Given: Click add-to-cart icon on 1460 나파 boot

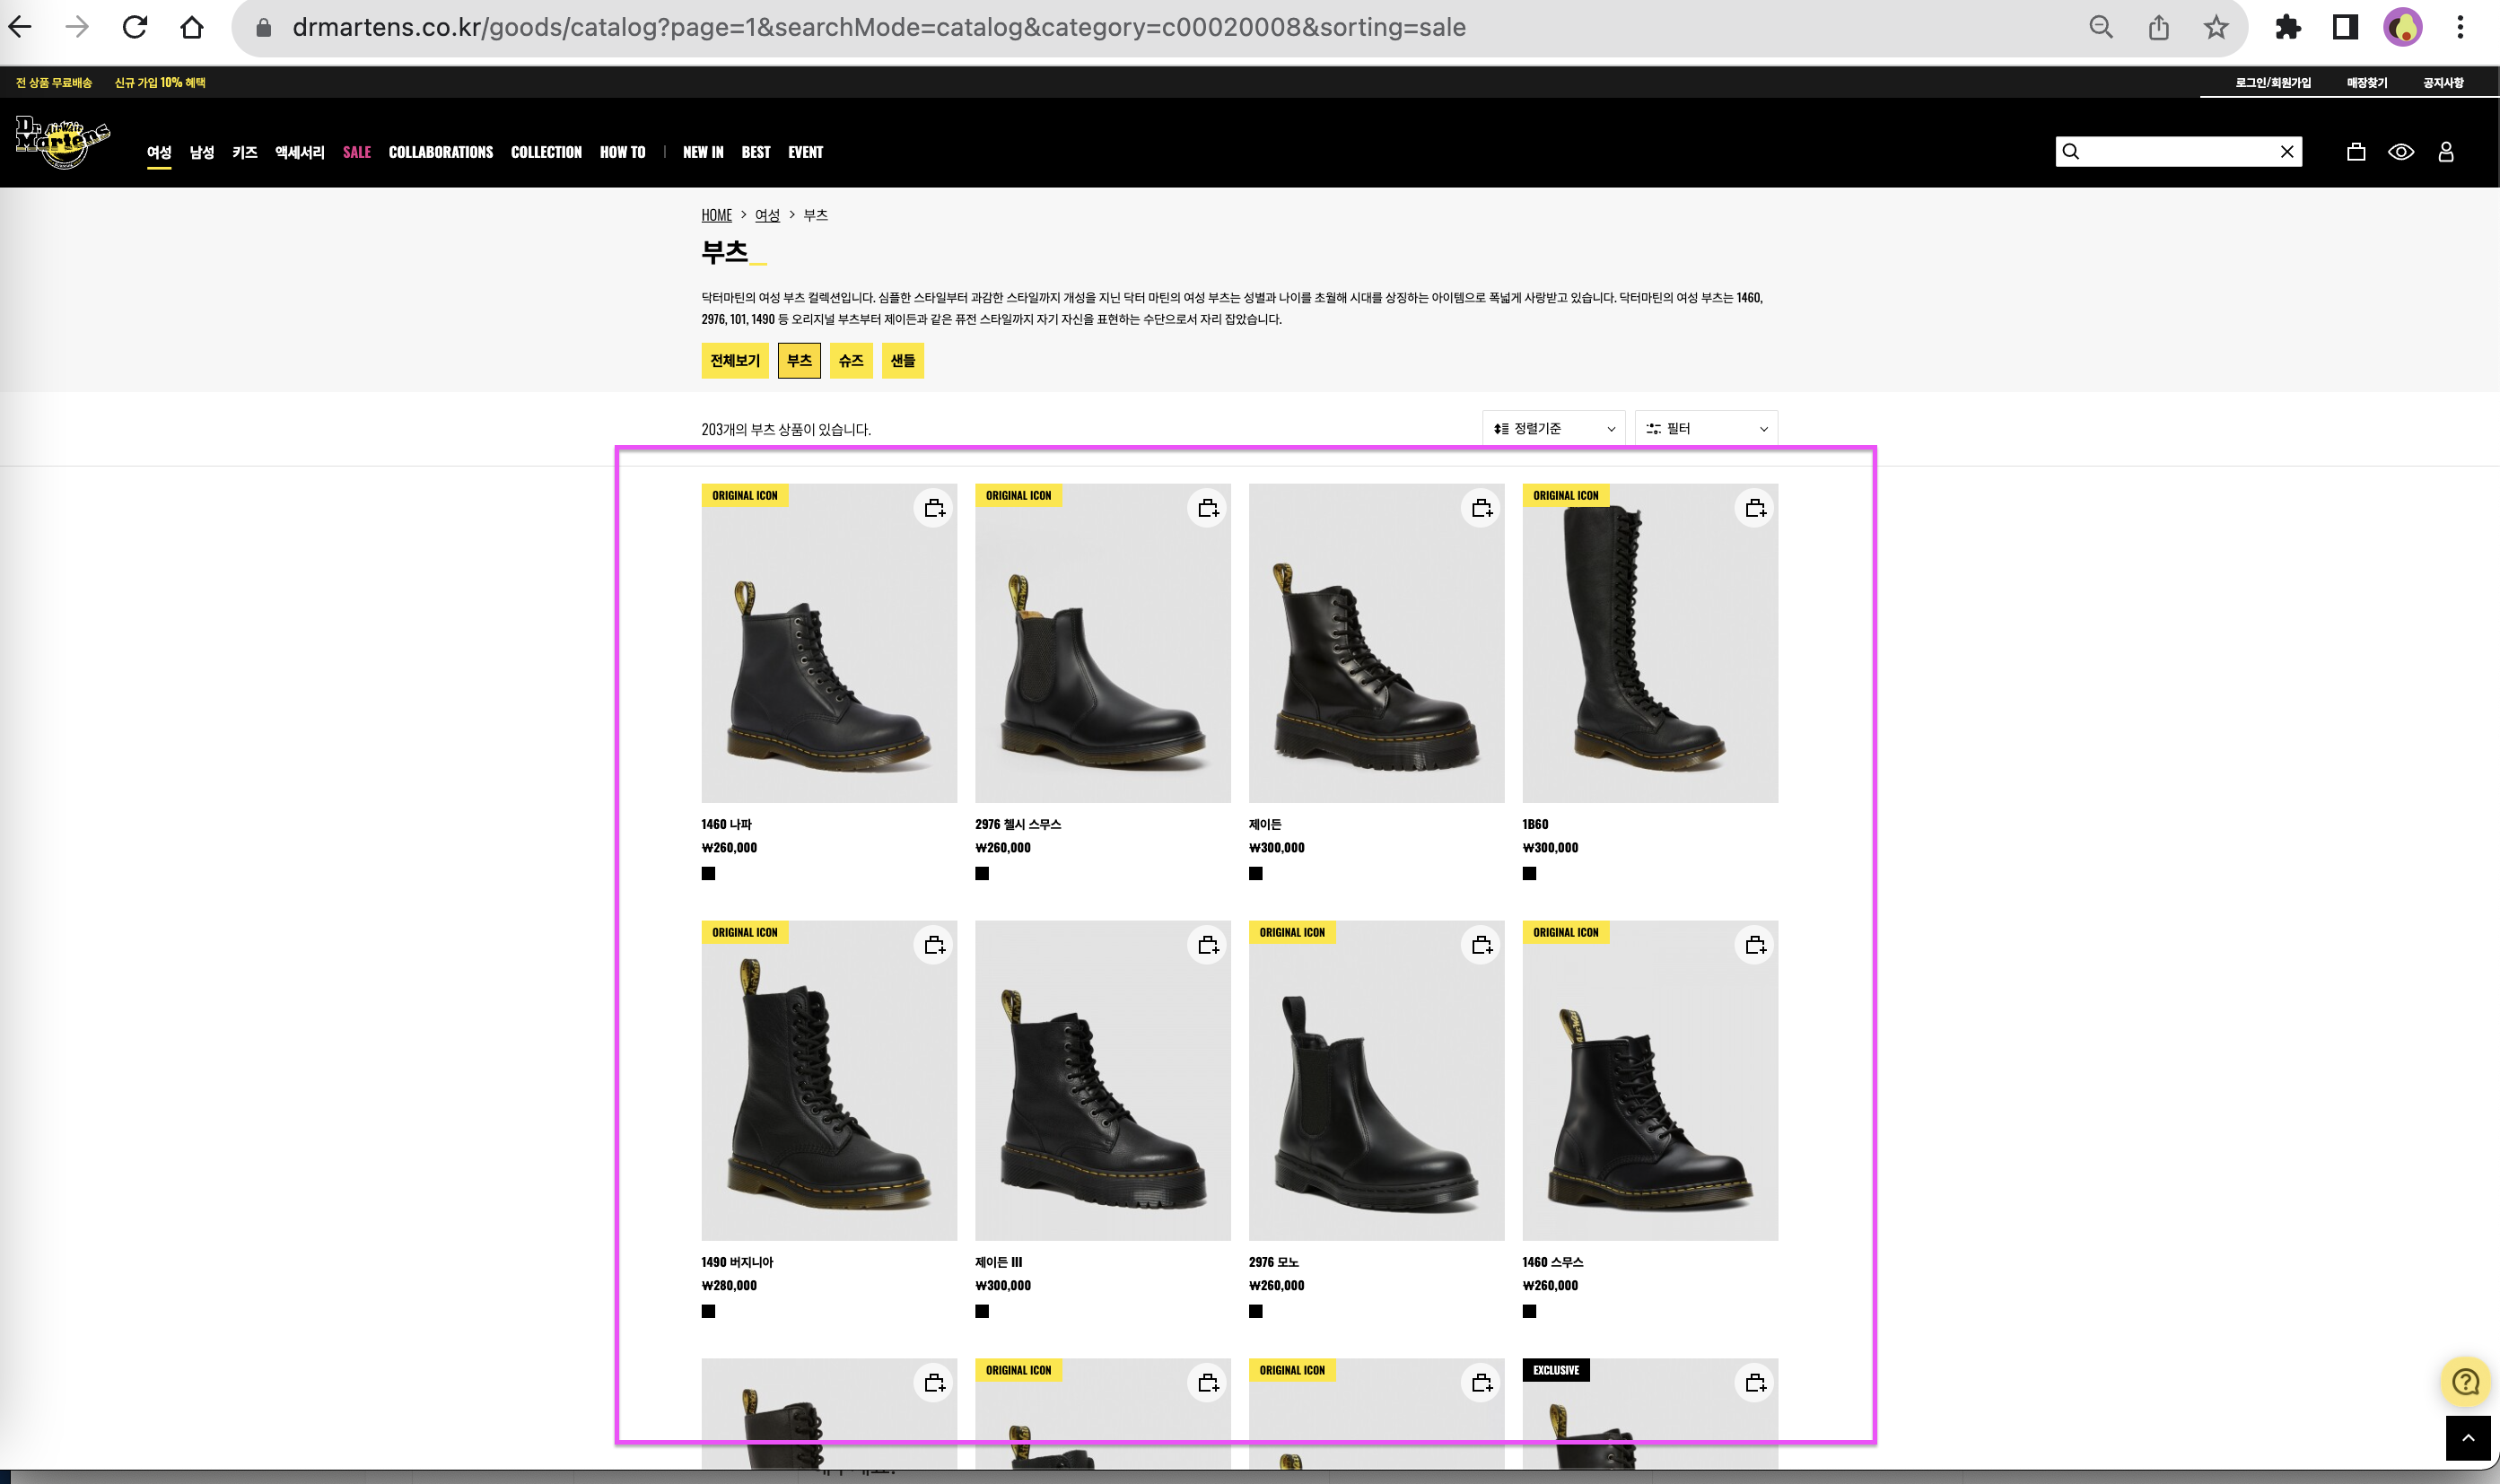Looking at the screenshot, I should 934,508.
